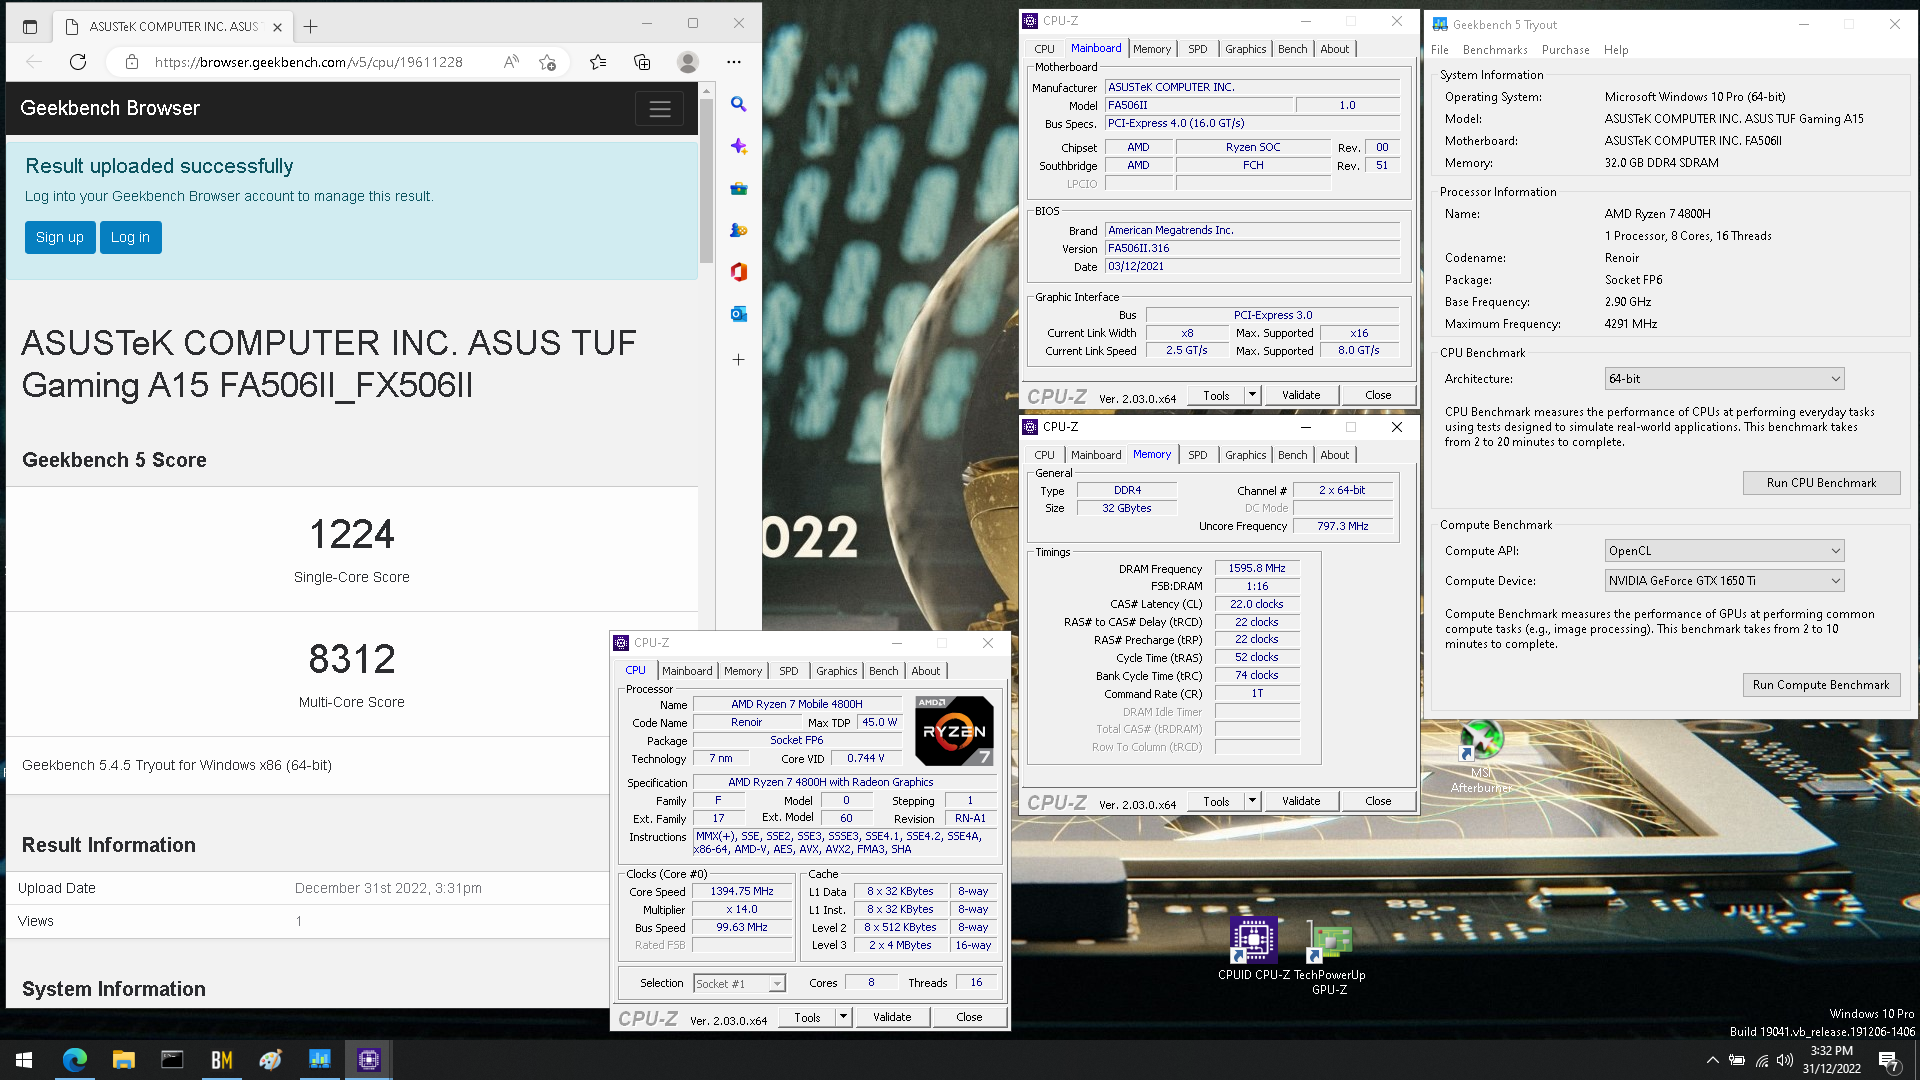The height and width of the screenshot is (1080, 1920).
Task: Open CPUID CPU-Z desktop shortcut
Action: [1253, 948]
